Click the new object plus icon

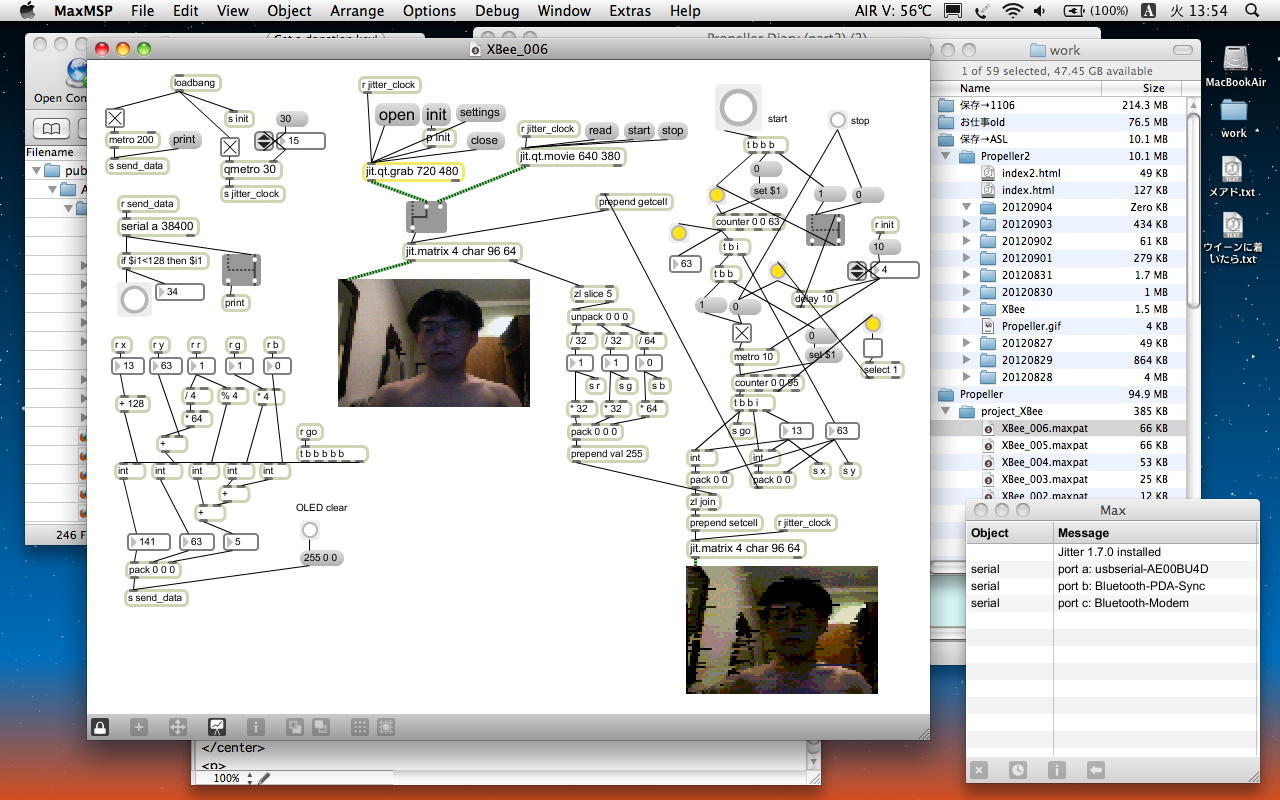click(139, 728)
